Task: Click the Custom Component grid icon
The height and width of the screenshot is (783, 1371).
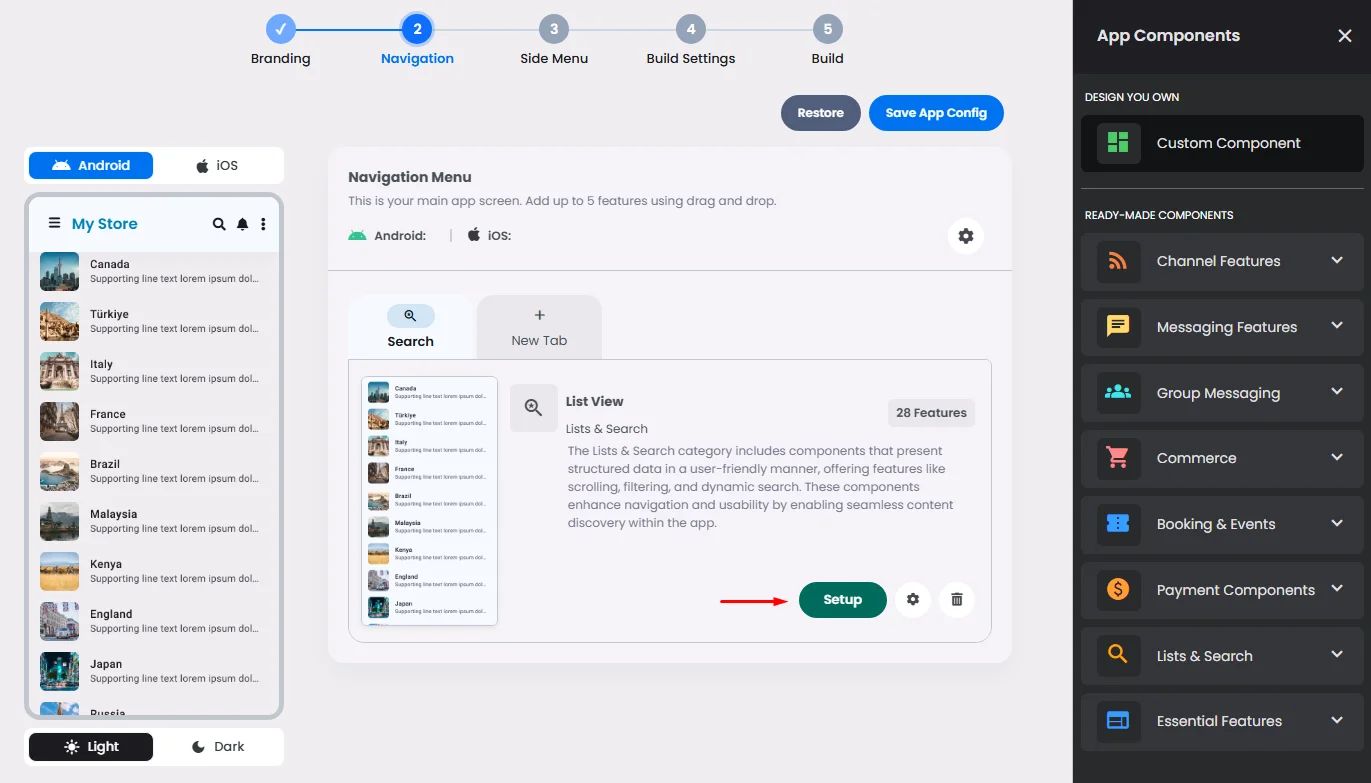Action: (1118, 143)
